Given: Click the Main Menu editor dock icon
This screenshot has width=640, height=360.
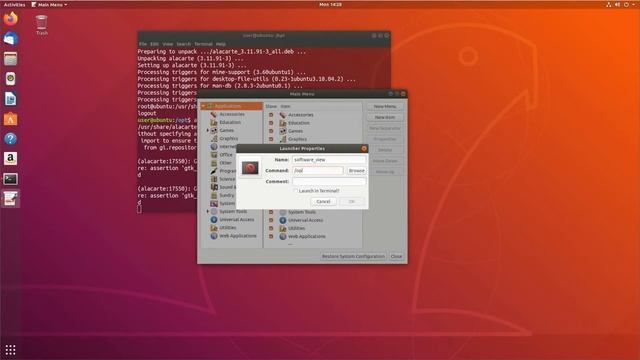Looking at the screenshot, I should tap(11, 199).
